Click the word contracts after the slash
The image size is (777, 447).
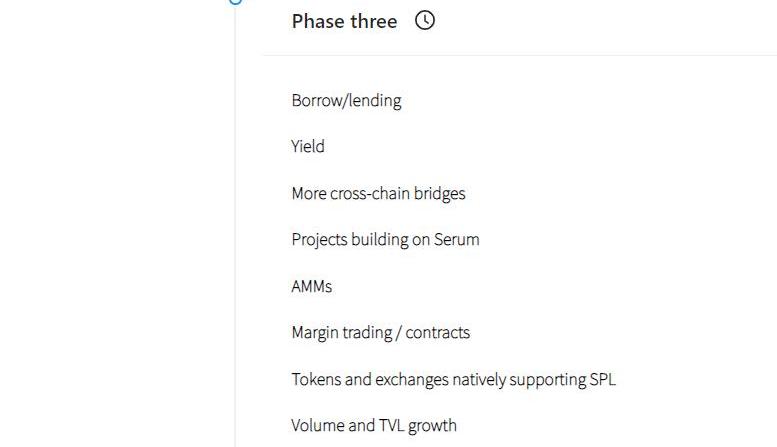click(x=438, y=333)
